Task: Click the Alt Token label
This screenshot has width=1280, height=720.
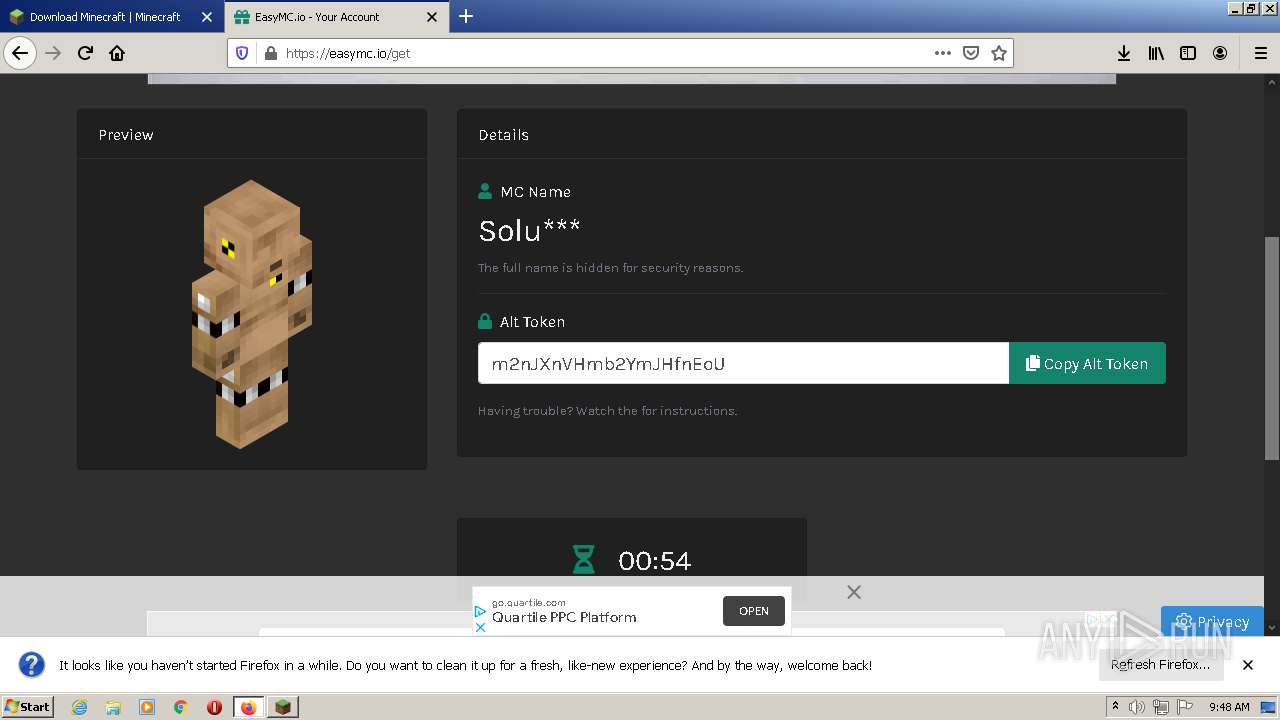Action: tap(532, 322)
